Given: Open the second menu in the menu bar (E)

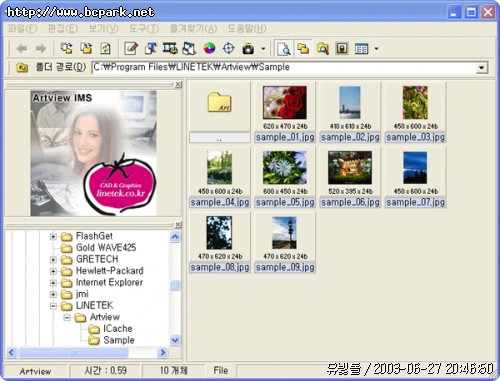Looking at the screenshot, I should point(63,29).
